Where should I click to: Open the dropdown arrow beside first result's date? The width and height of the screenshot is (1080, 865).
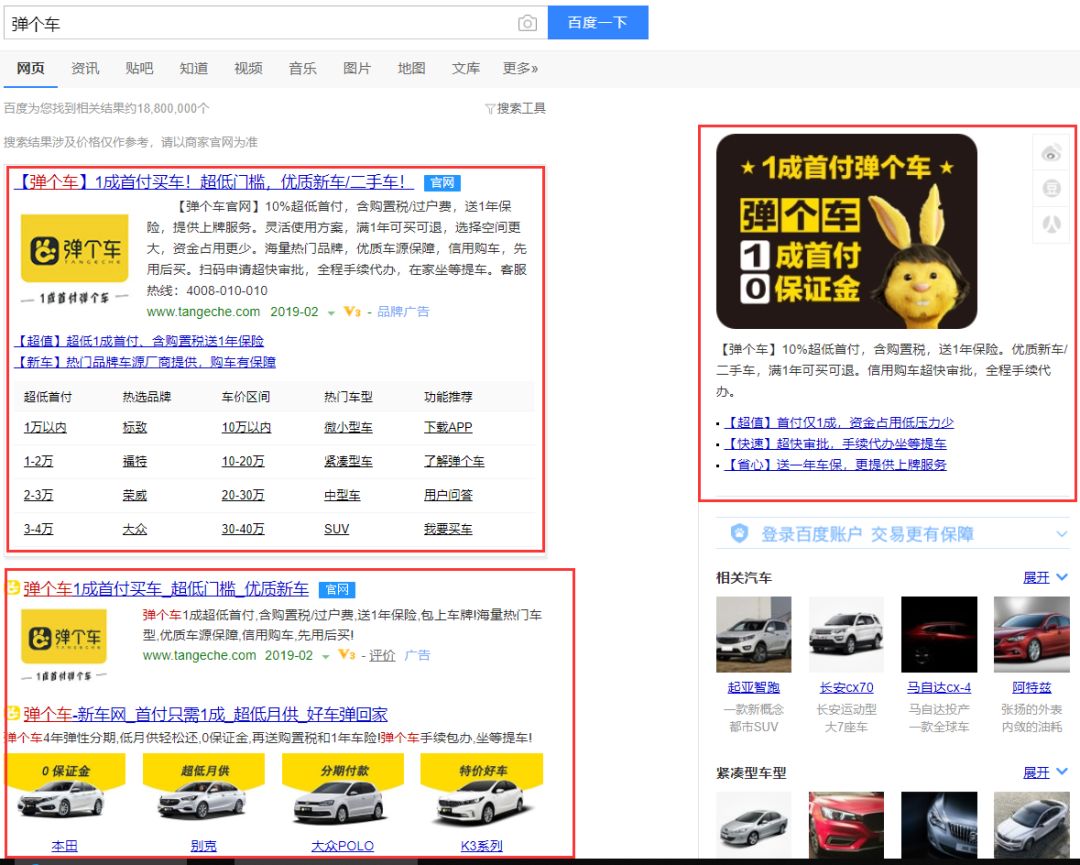click(331, 313)
